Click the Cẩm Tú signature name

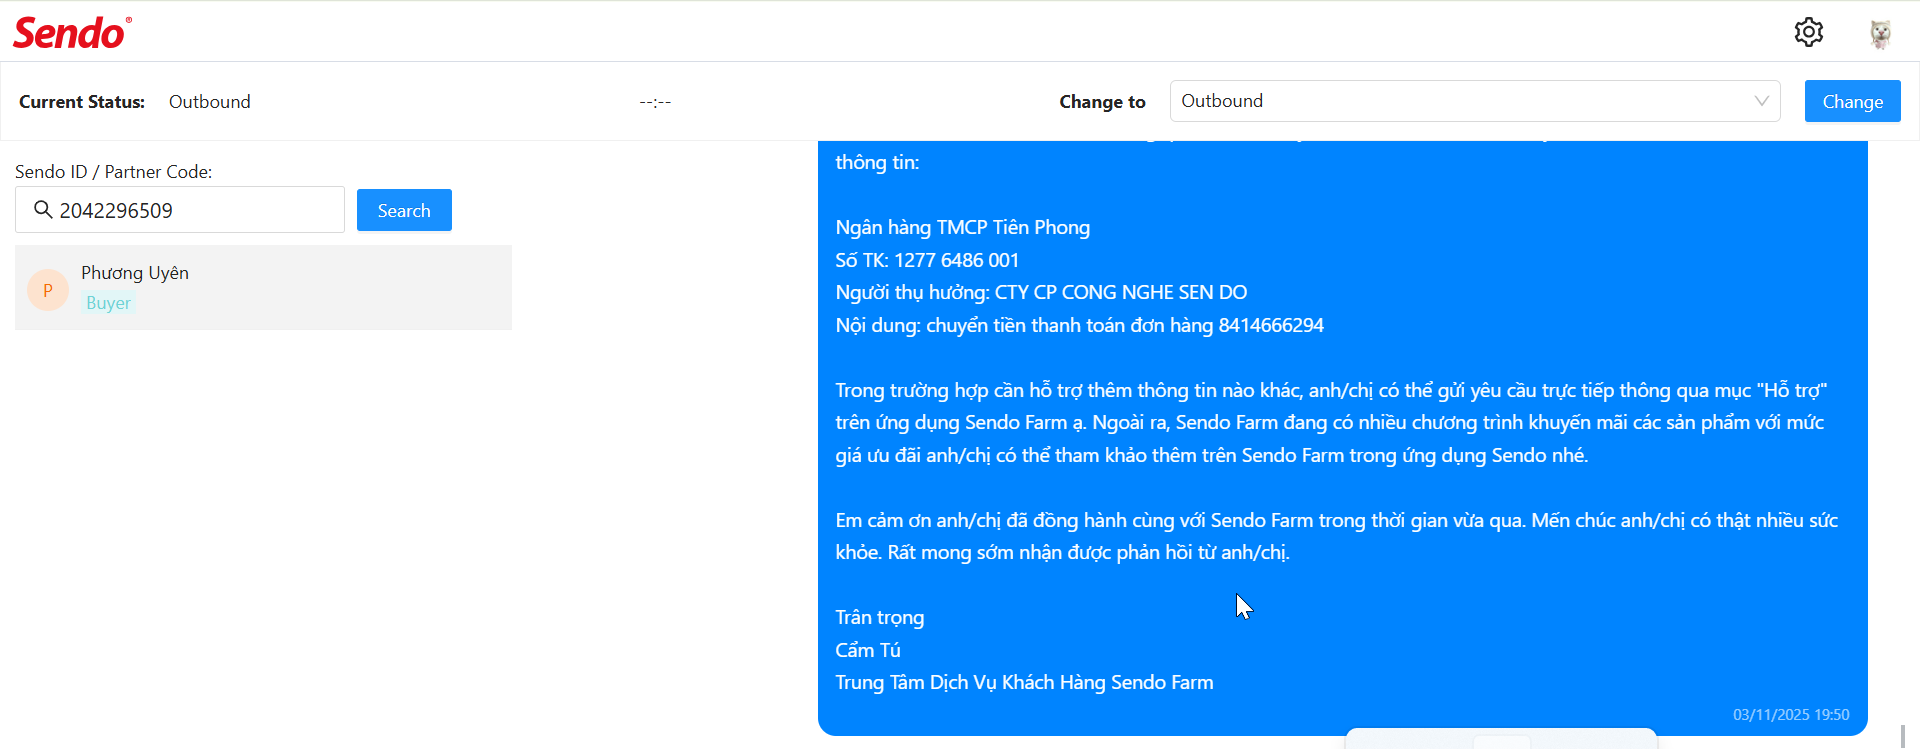point(868,650)
